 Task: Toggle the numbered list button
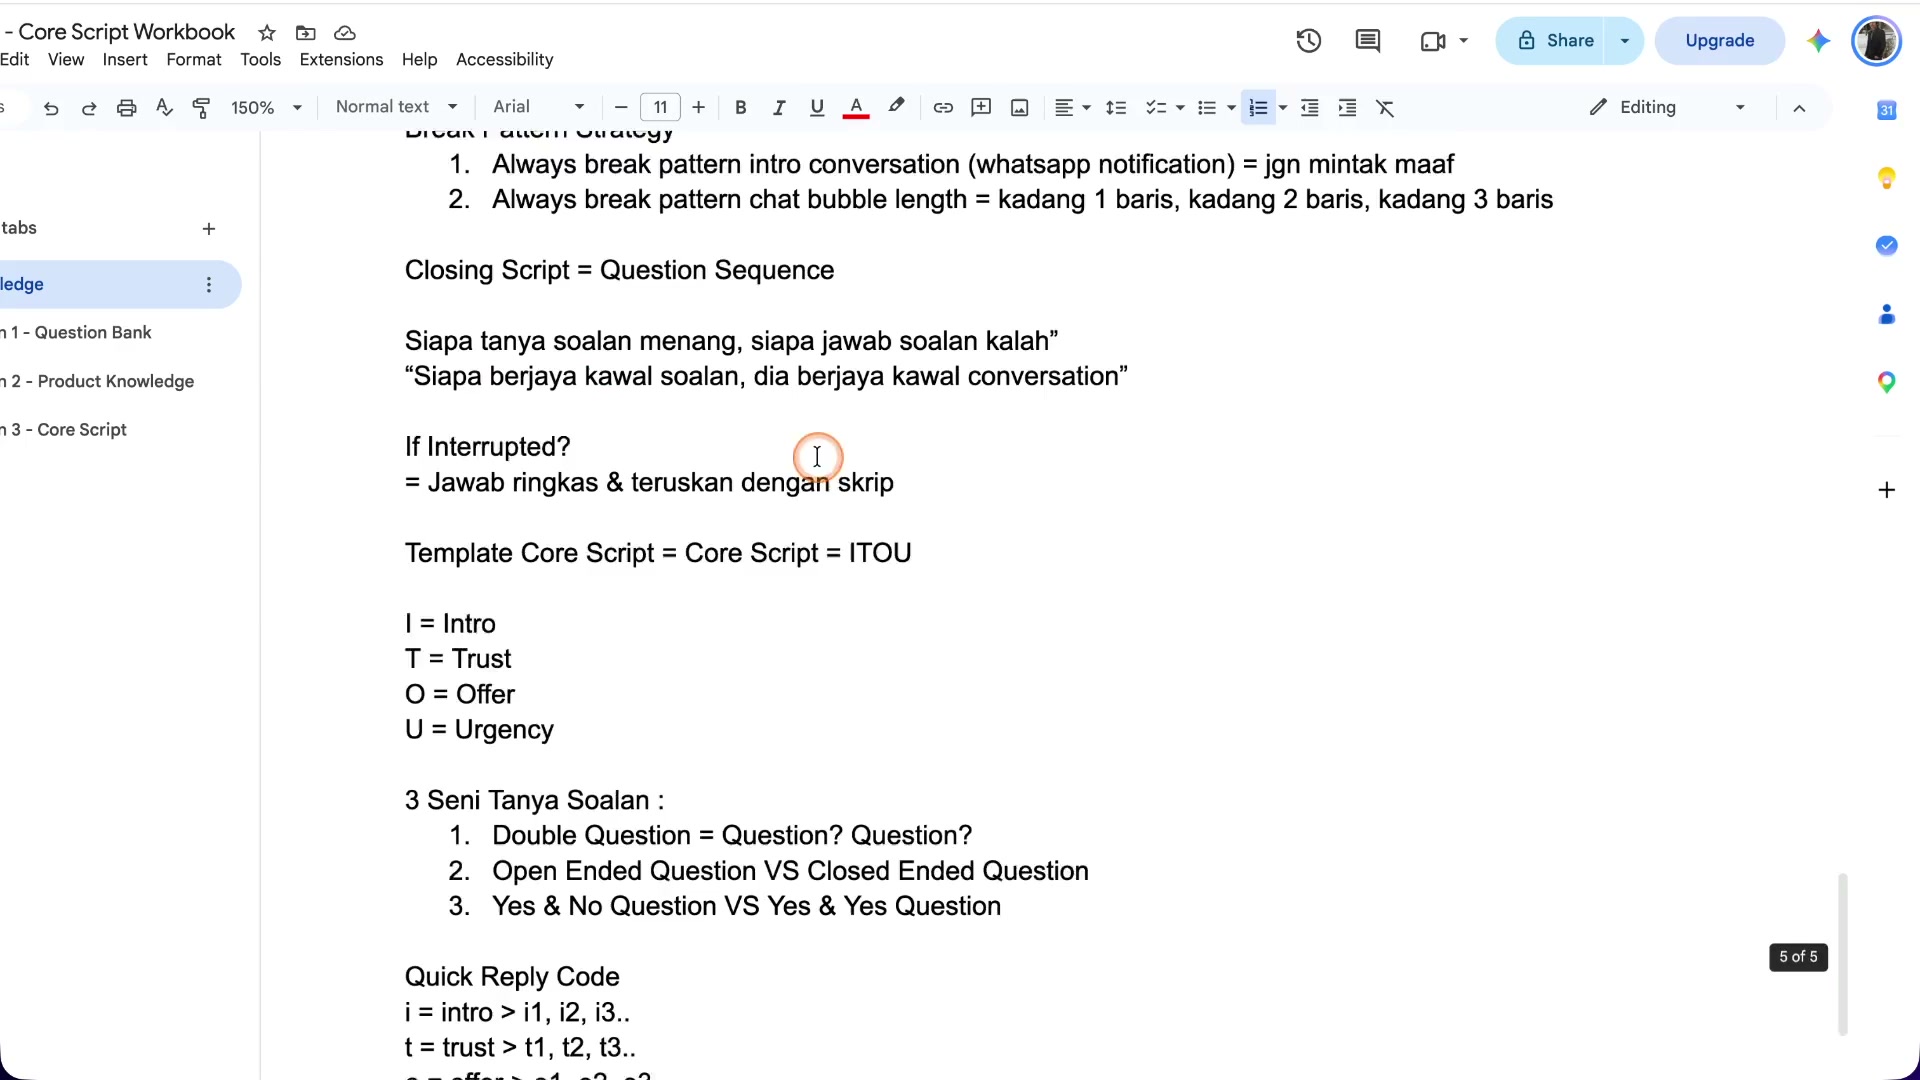(x=1259, y=108)
